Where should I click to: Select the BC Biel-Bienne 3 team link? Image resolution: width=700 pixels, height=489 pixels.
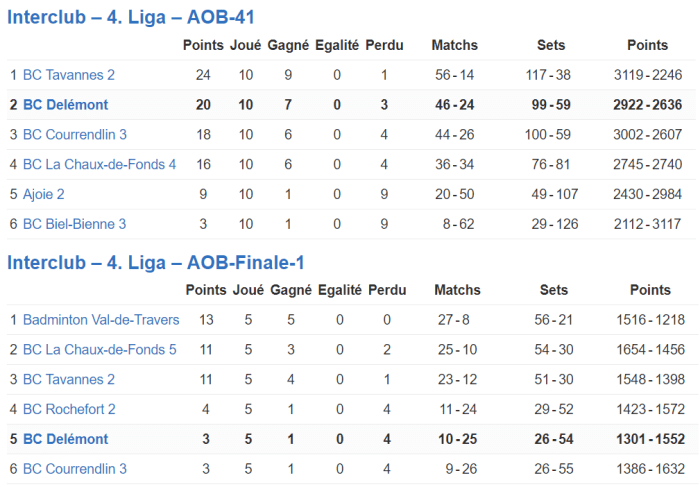pyautogui.click(x=75, y=225)
